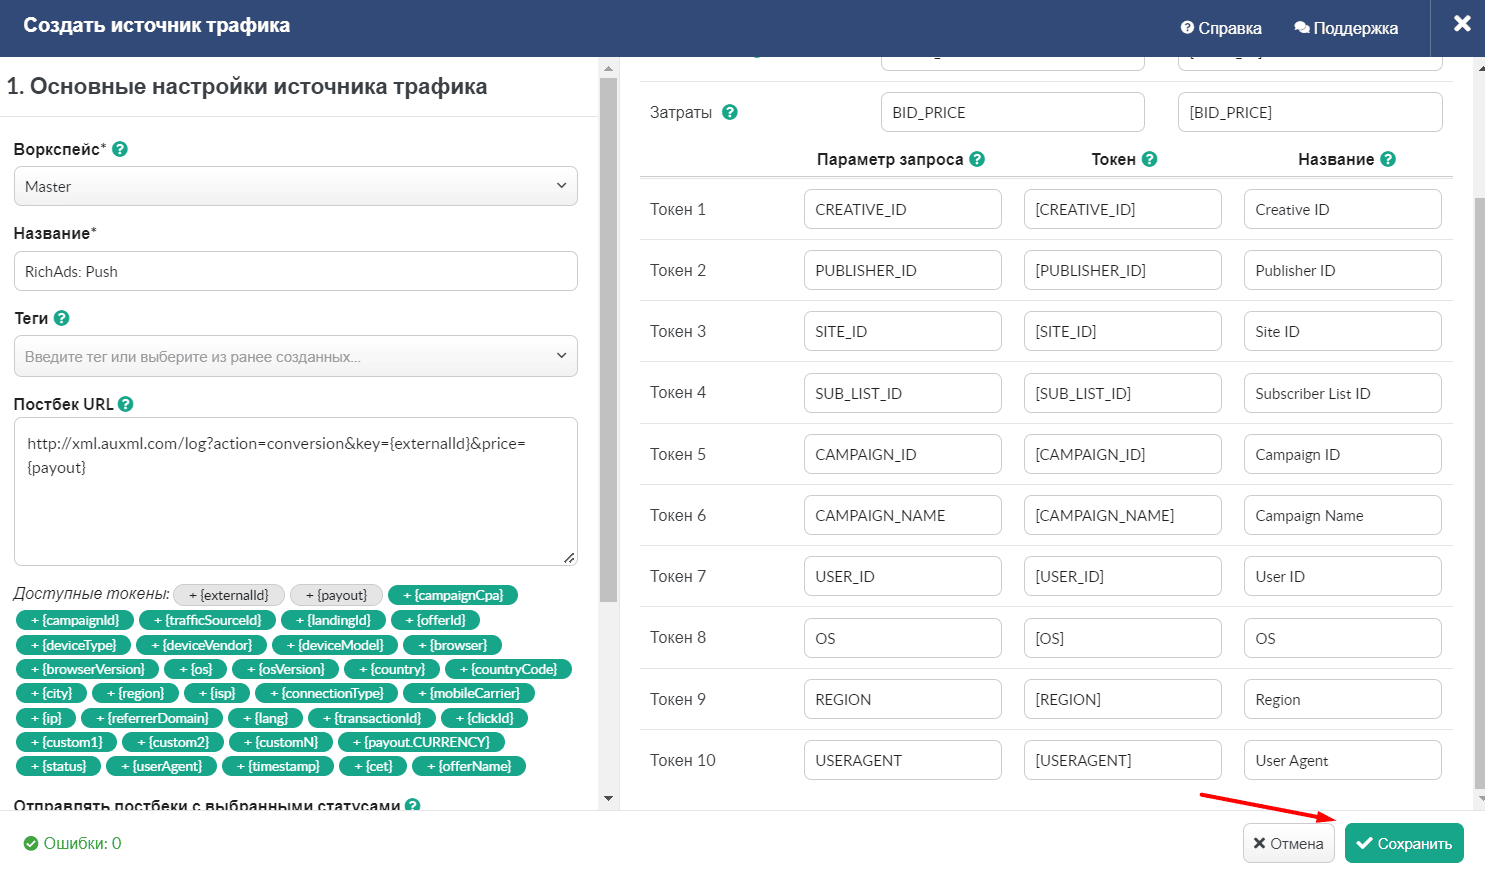This screenshot has height=873, width=1485.
Task: Click the Отмена button
Action: point(1289,843)
